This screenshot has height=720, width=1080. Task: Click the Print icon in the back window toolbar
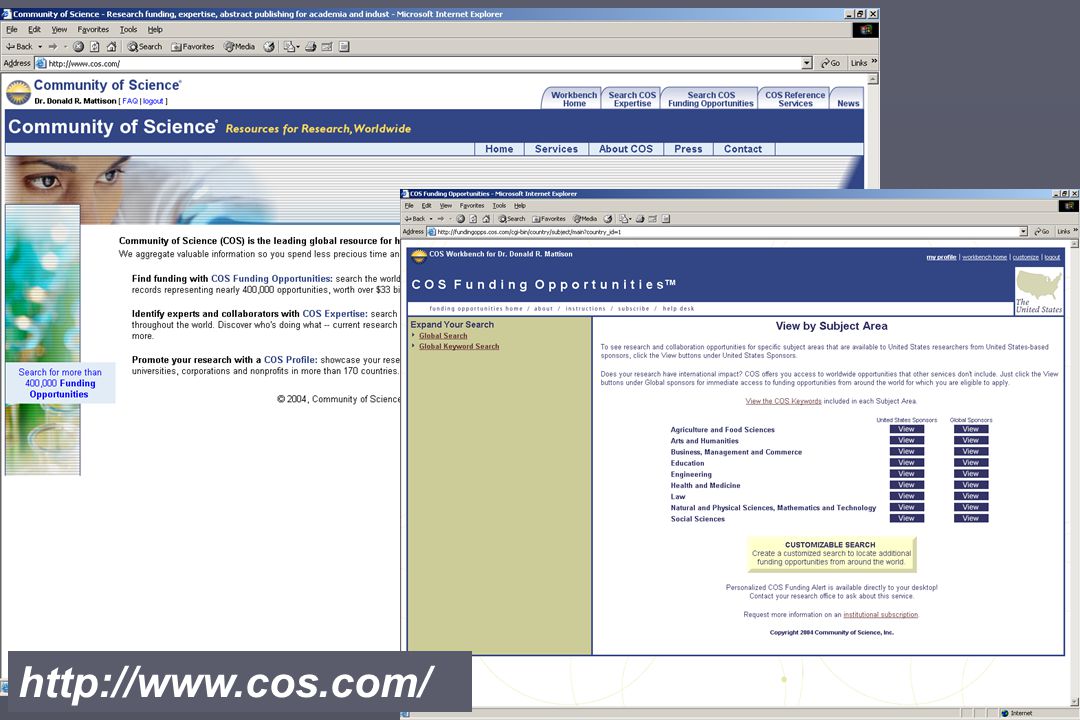click(311, 47)
